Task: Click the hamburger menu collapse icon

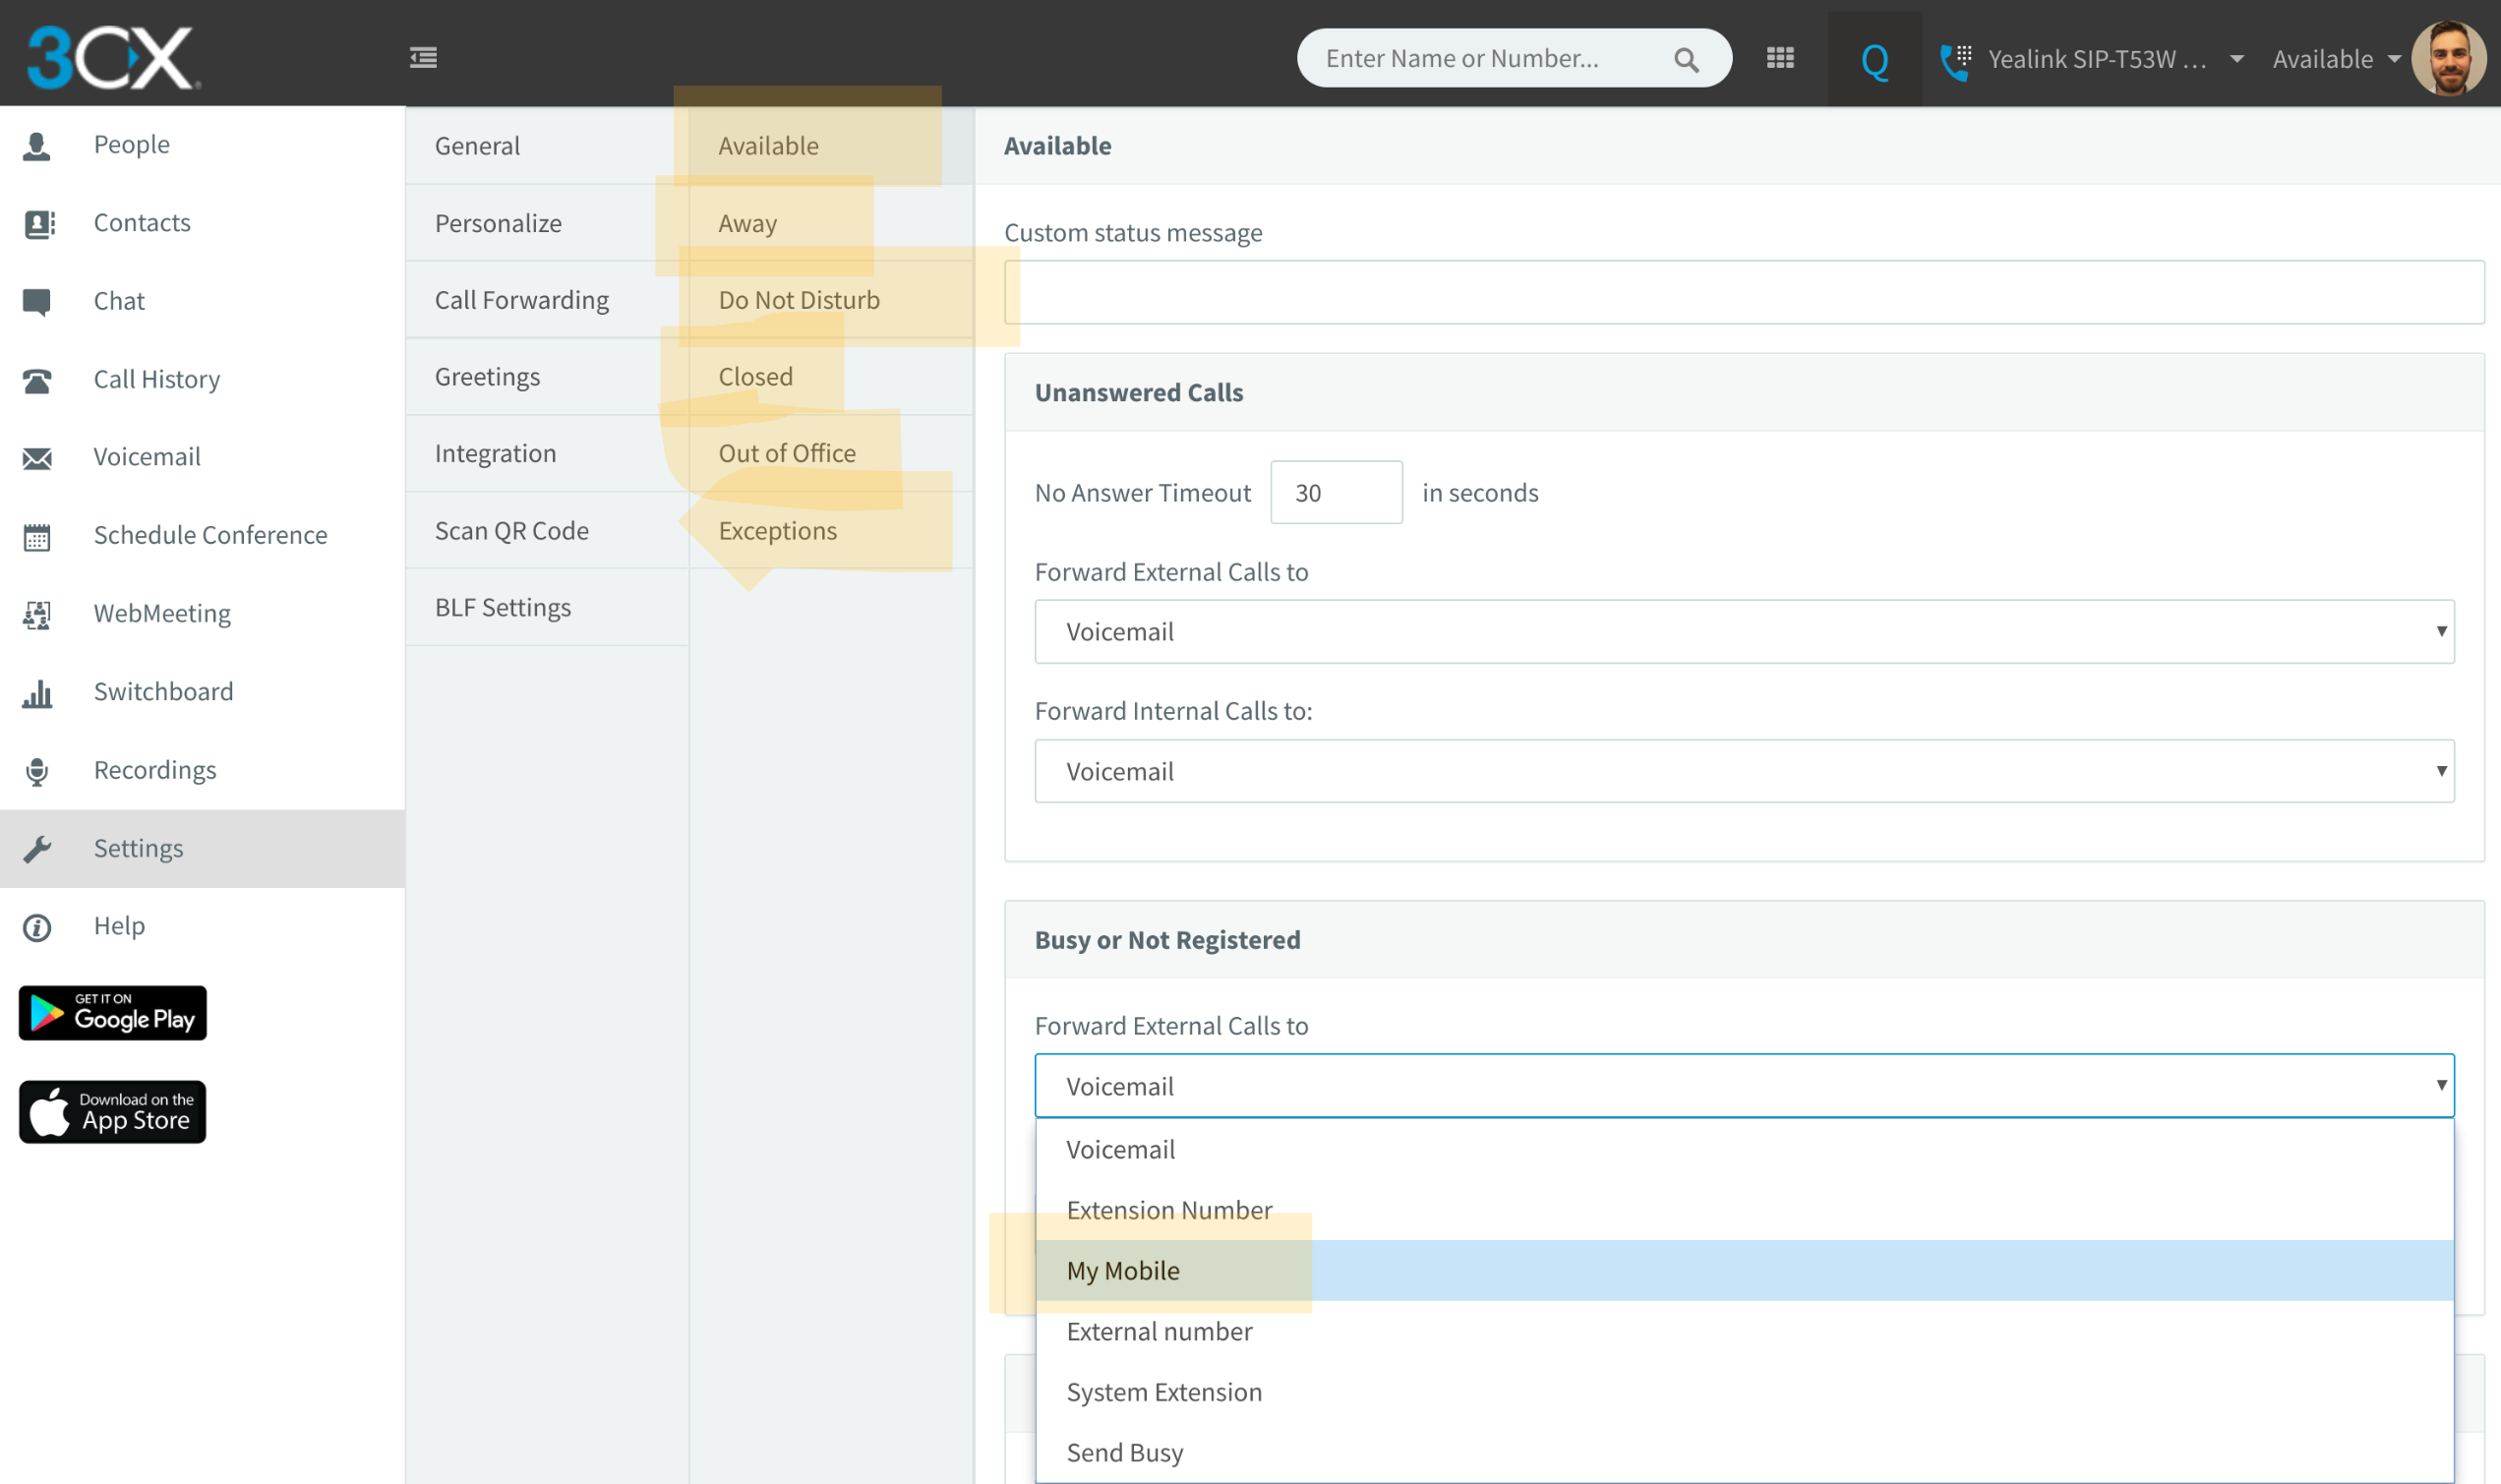Action: point(423,58)
